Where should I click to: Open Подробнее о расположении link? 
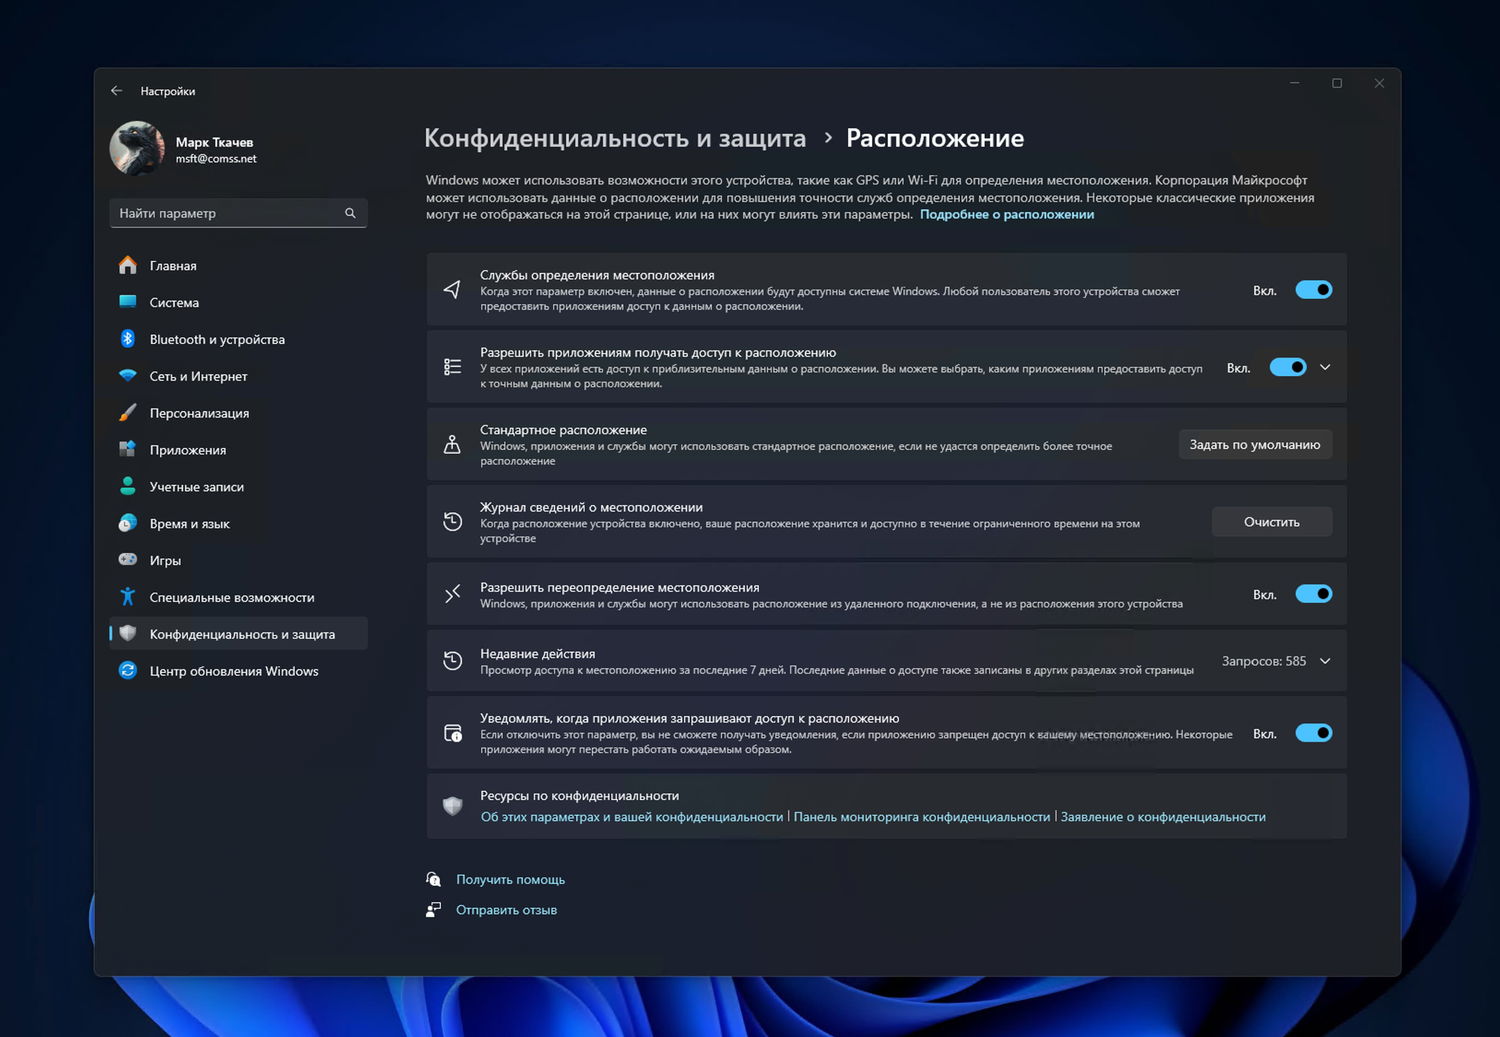point(1007,214)
